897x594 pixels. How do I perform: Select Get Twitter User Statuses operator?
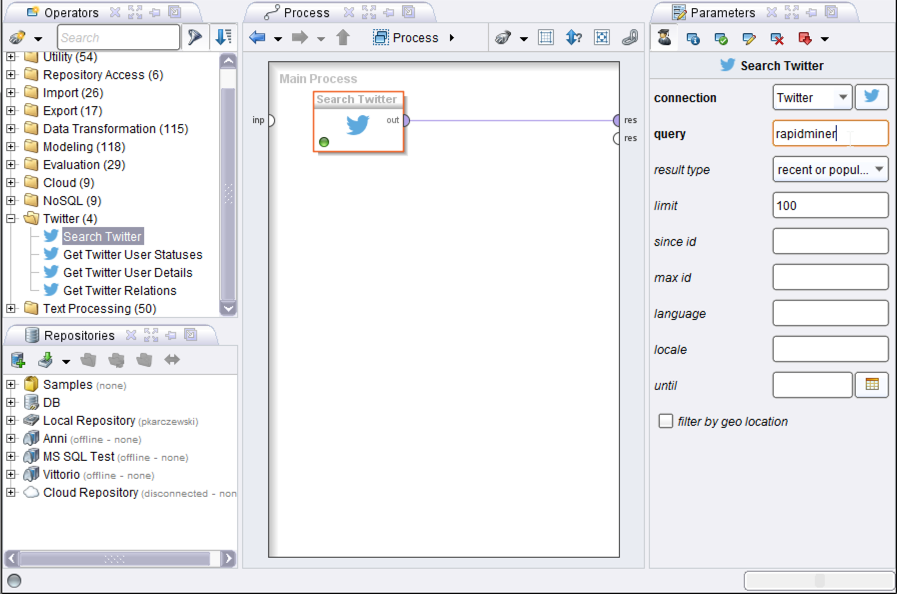pos(132,255)
